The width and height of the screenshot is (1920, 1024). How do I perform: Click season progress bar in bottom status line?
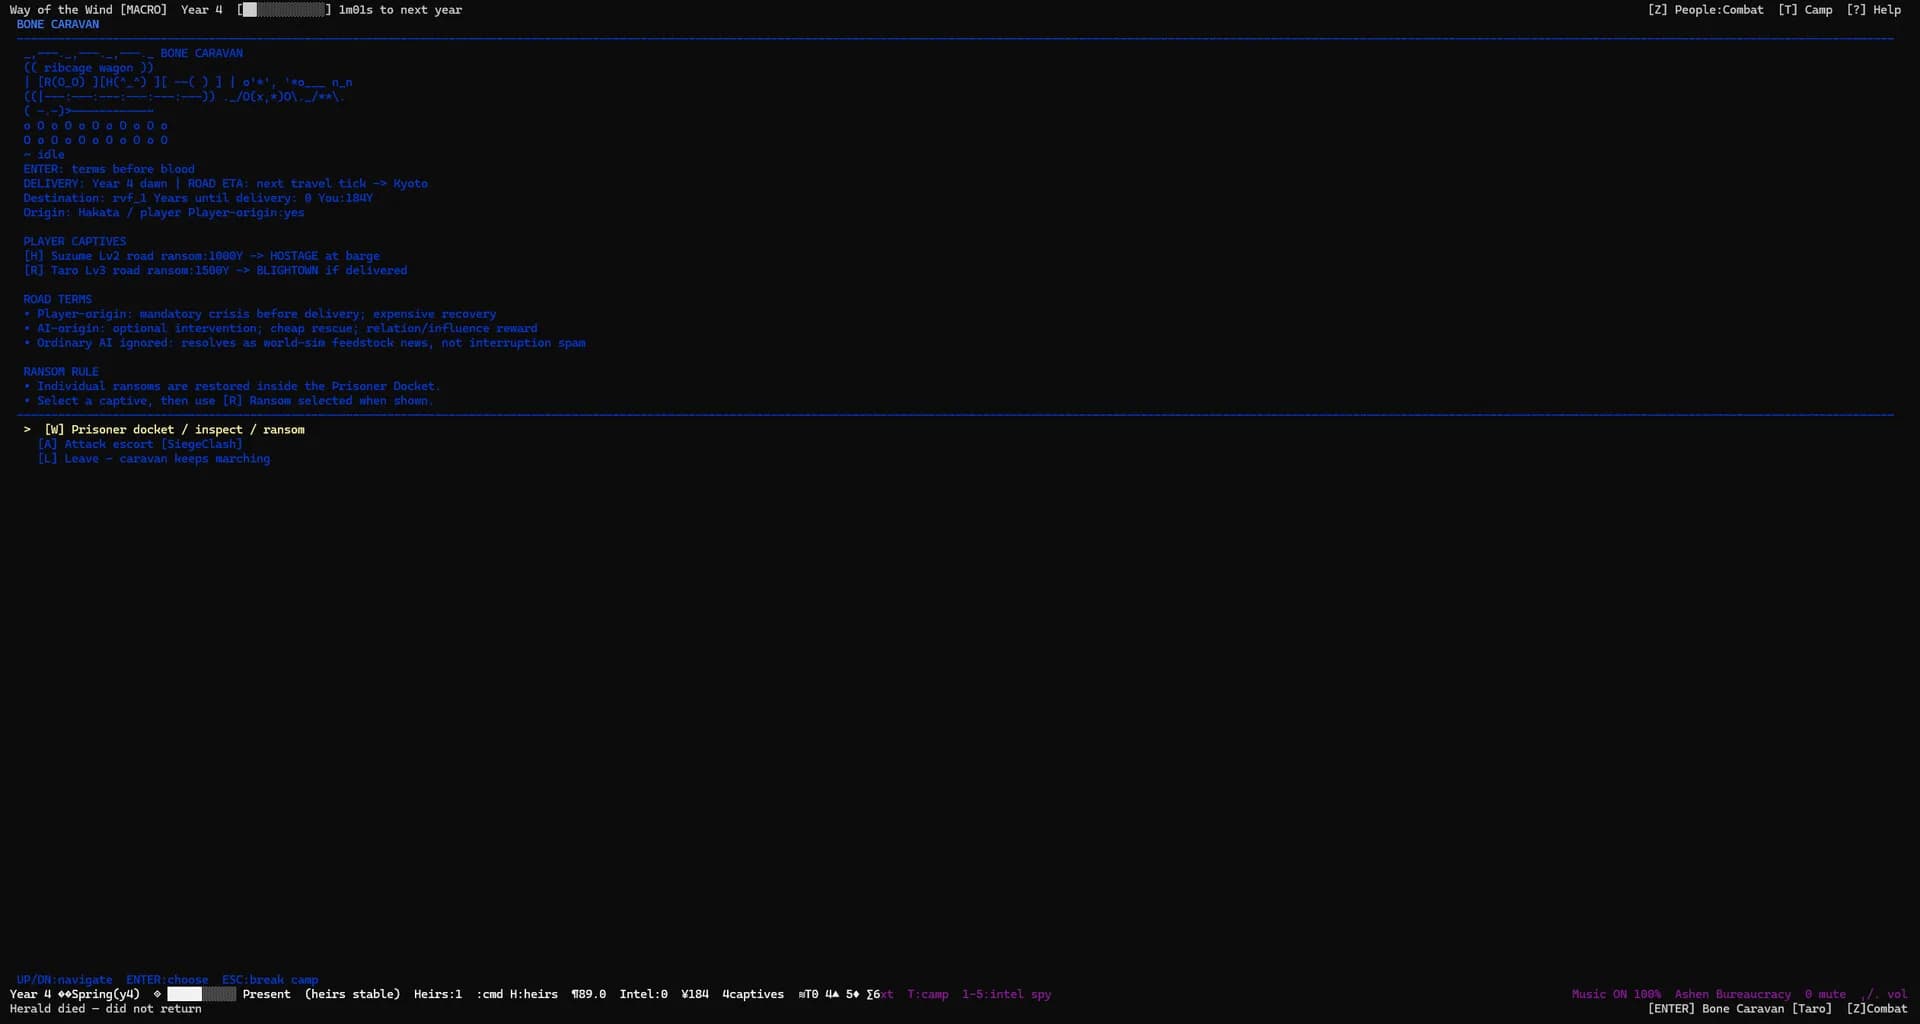point(201,995)
